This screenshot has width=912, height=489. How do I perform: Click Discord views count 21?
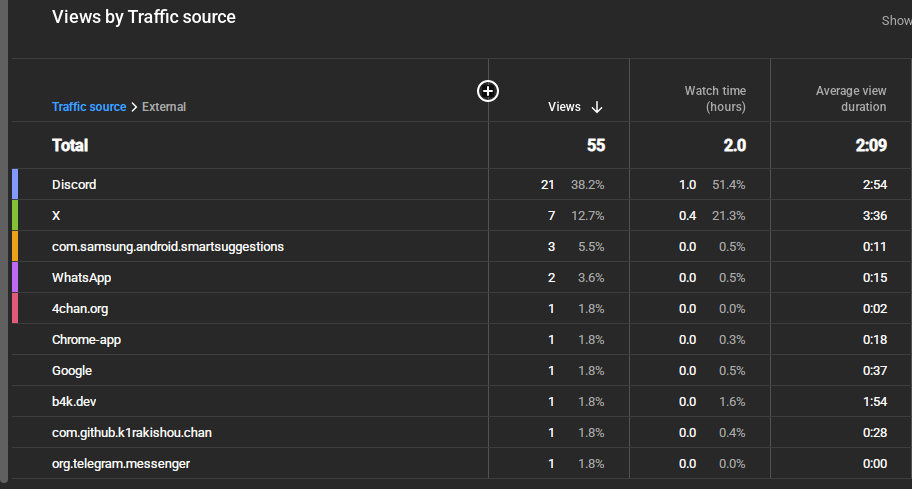coord(547,185)
